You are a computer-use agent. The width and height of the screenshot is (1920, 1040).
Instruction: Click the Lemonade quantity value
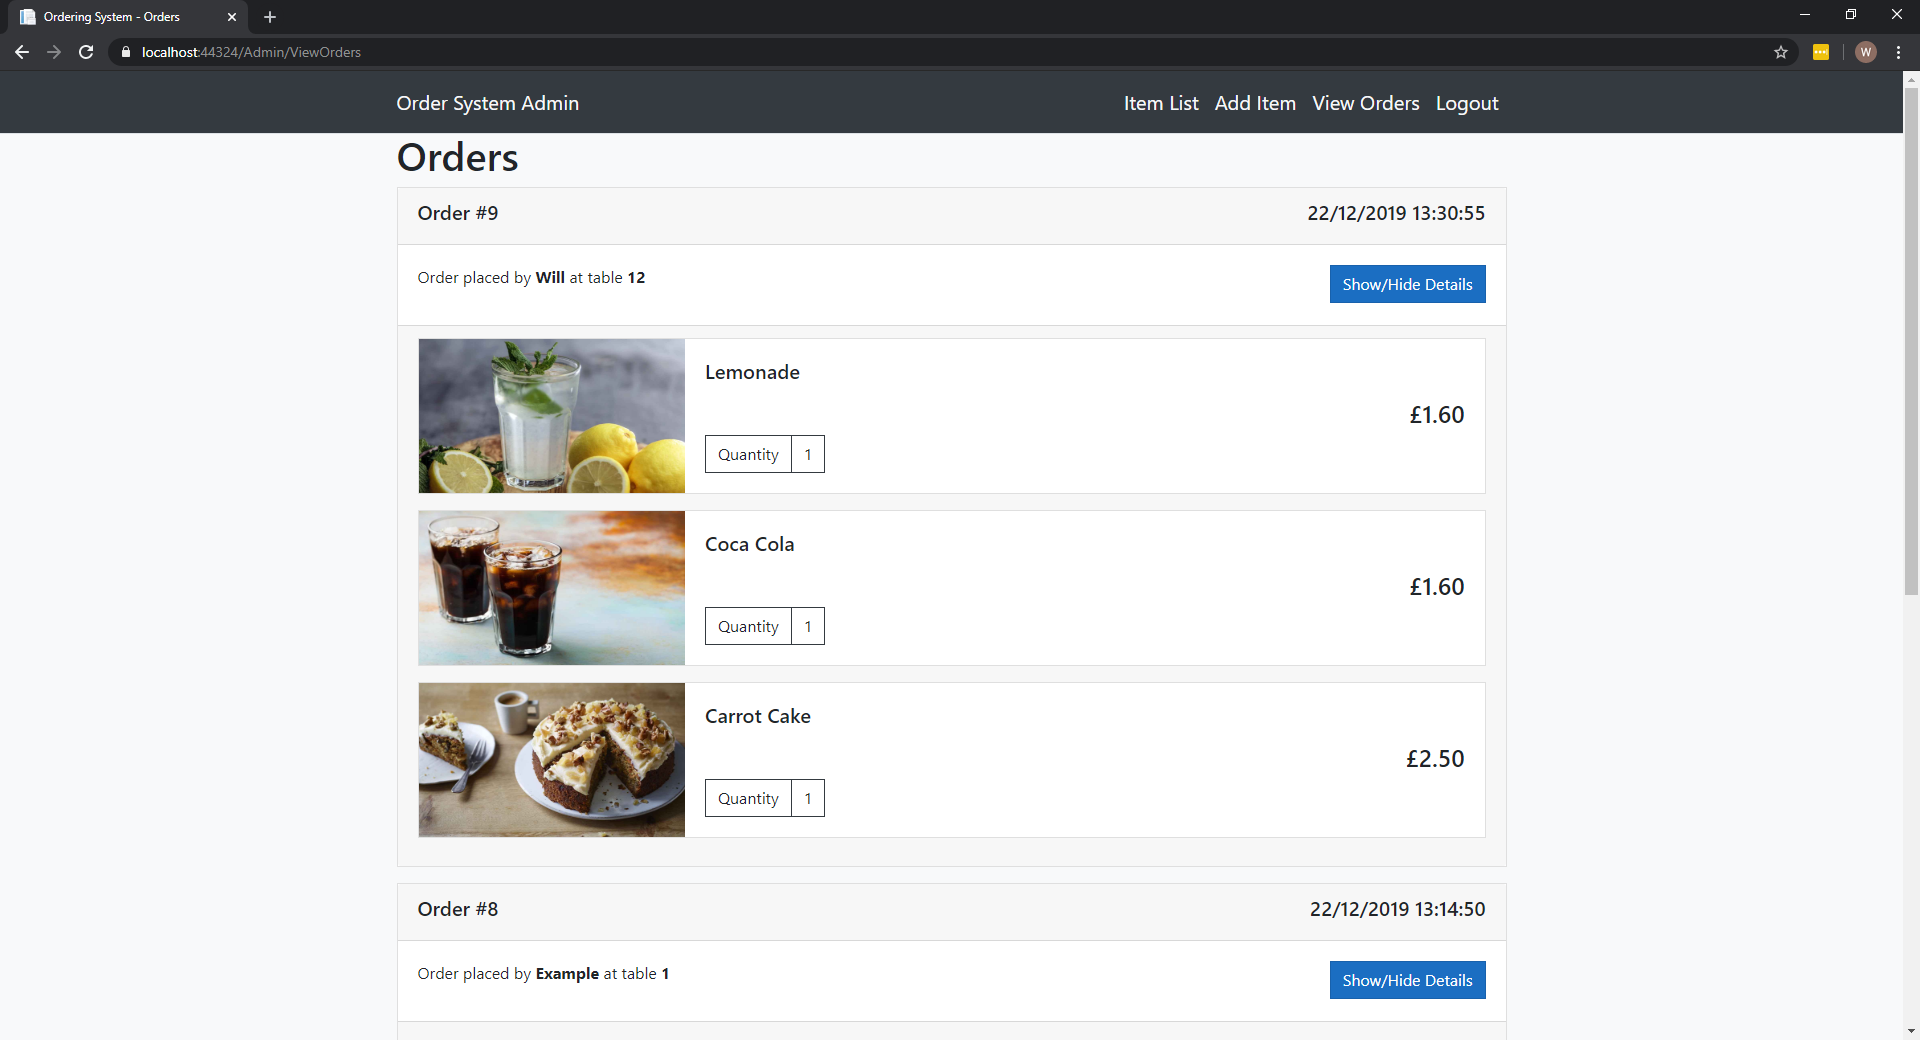808,454
